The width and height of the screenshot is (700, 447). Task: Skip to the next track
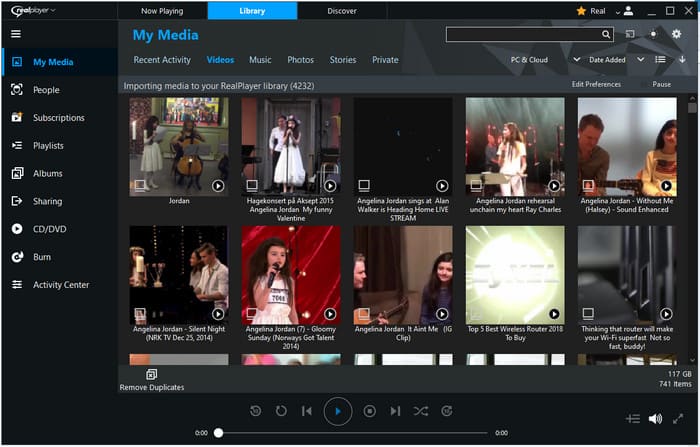395,411
